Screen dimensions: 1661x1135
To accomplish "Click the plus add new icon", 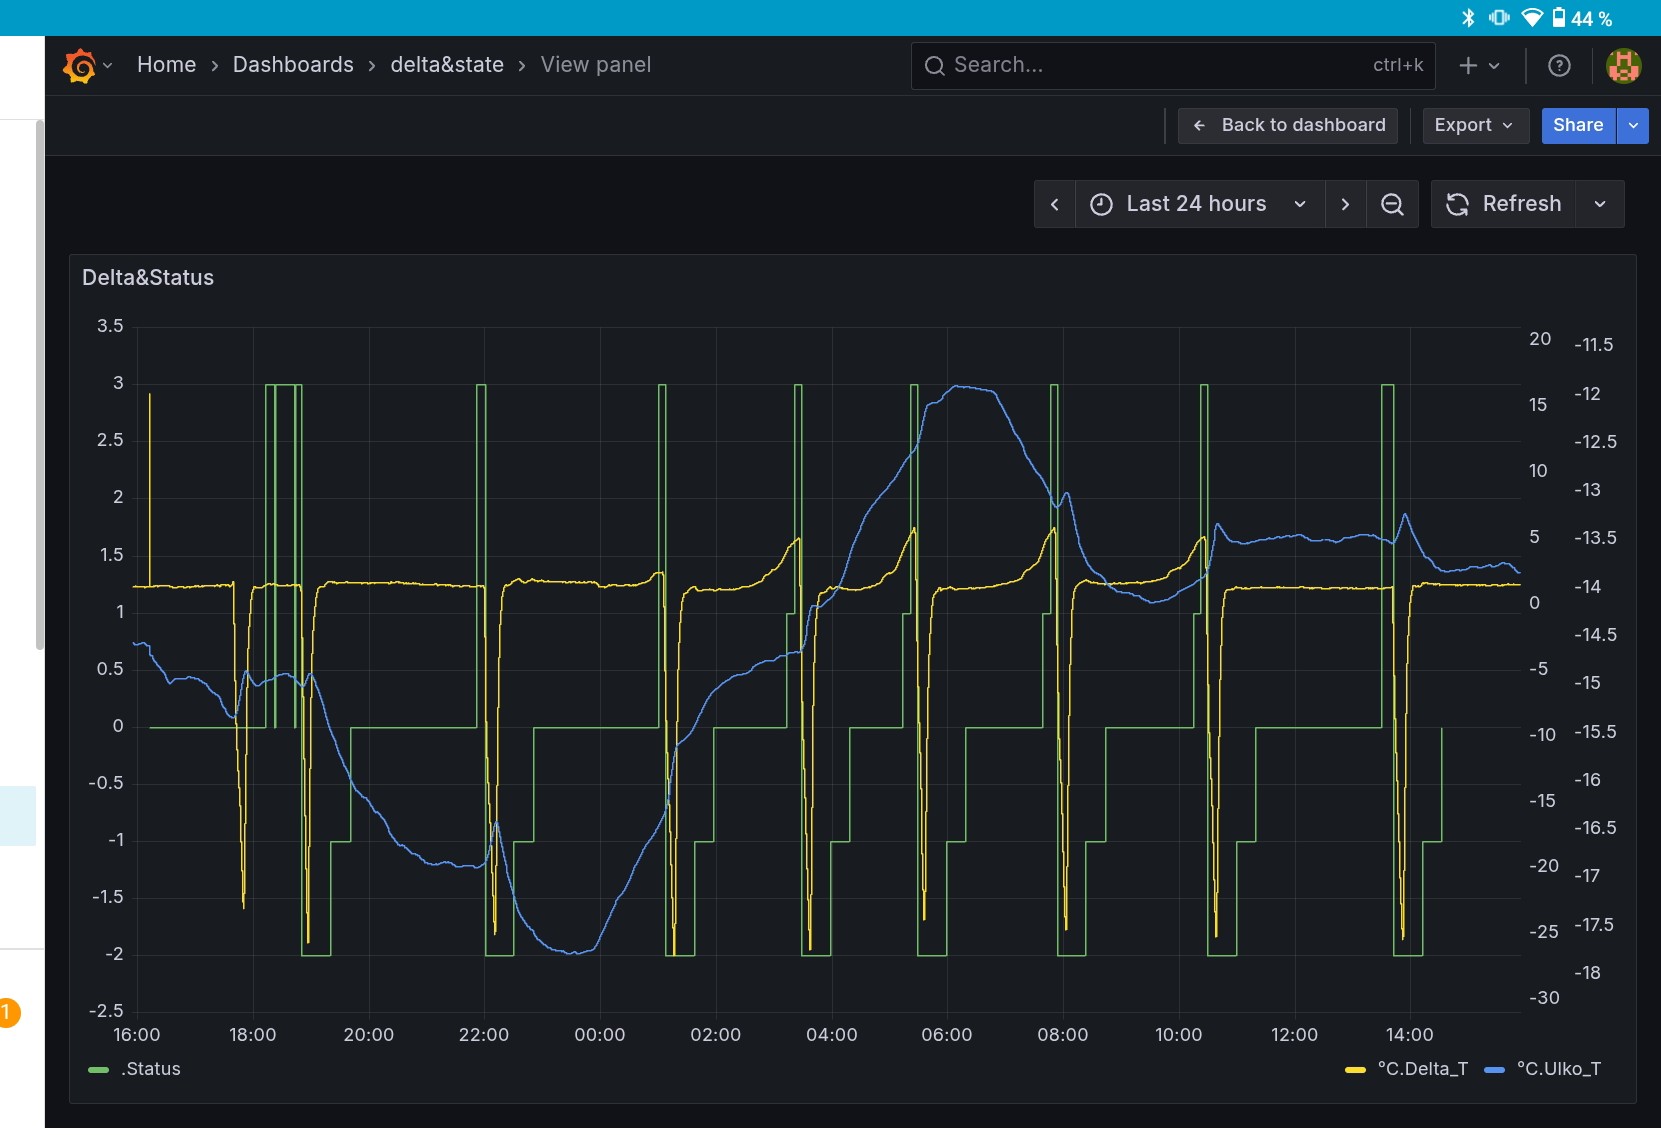I will click(x=1468, y=66).
